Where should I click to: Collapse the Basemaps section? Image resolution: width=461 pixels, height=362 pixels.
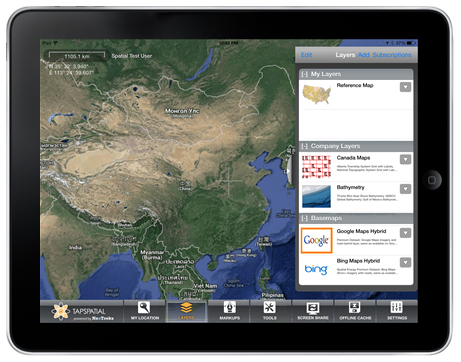(304, 218)
